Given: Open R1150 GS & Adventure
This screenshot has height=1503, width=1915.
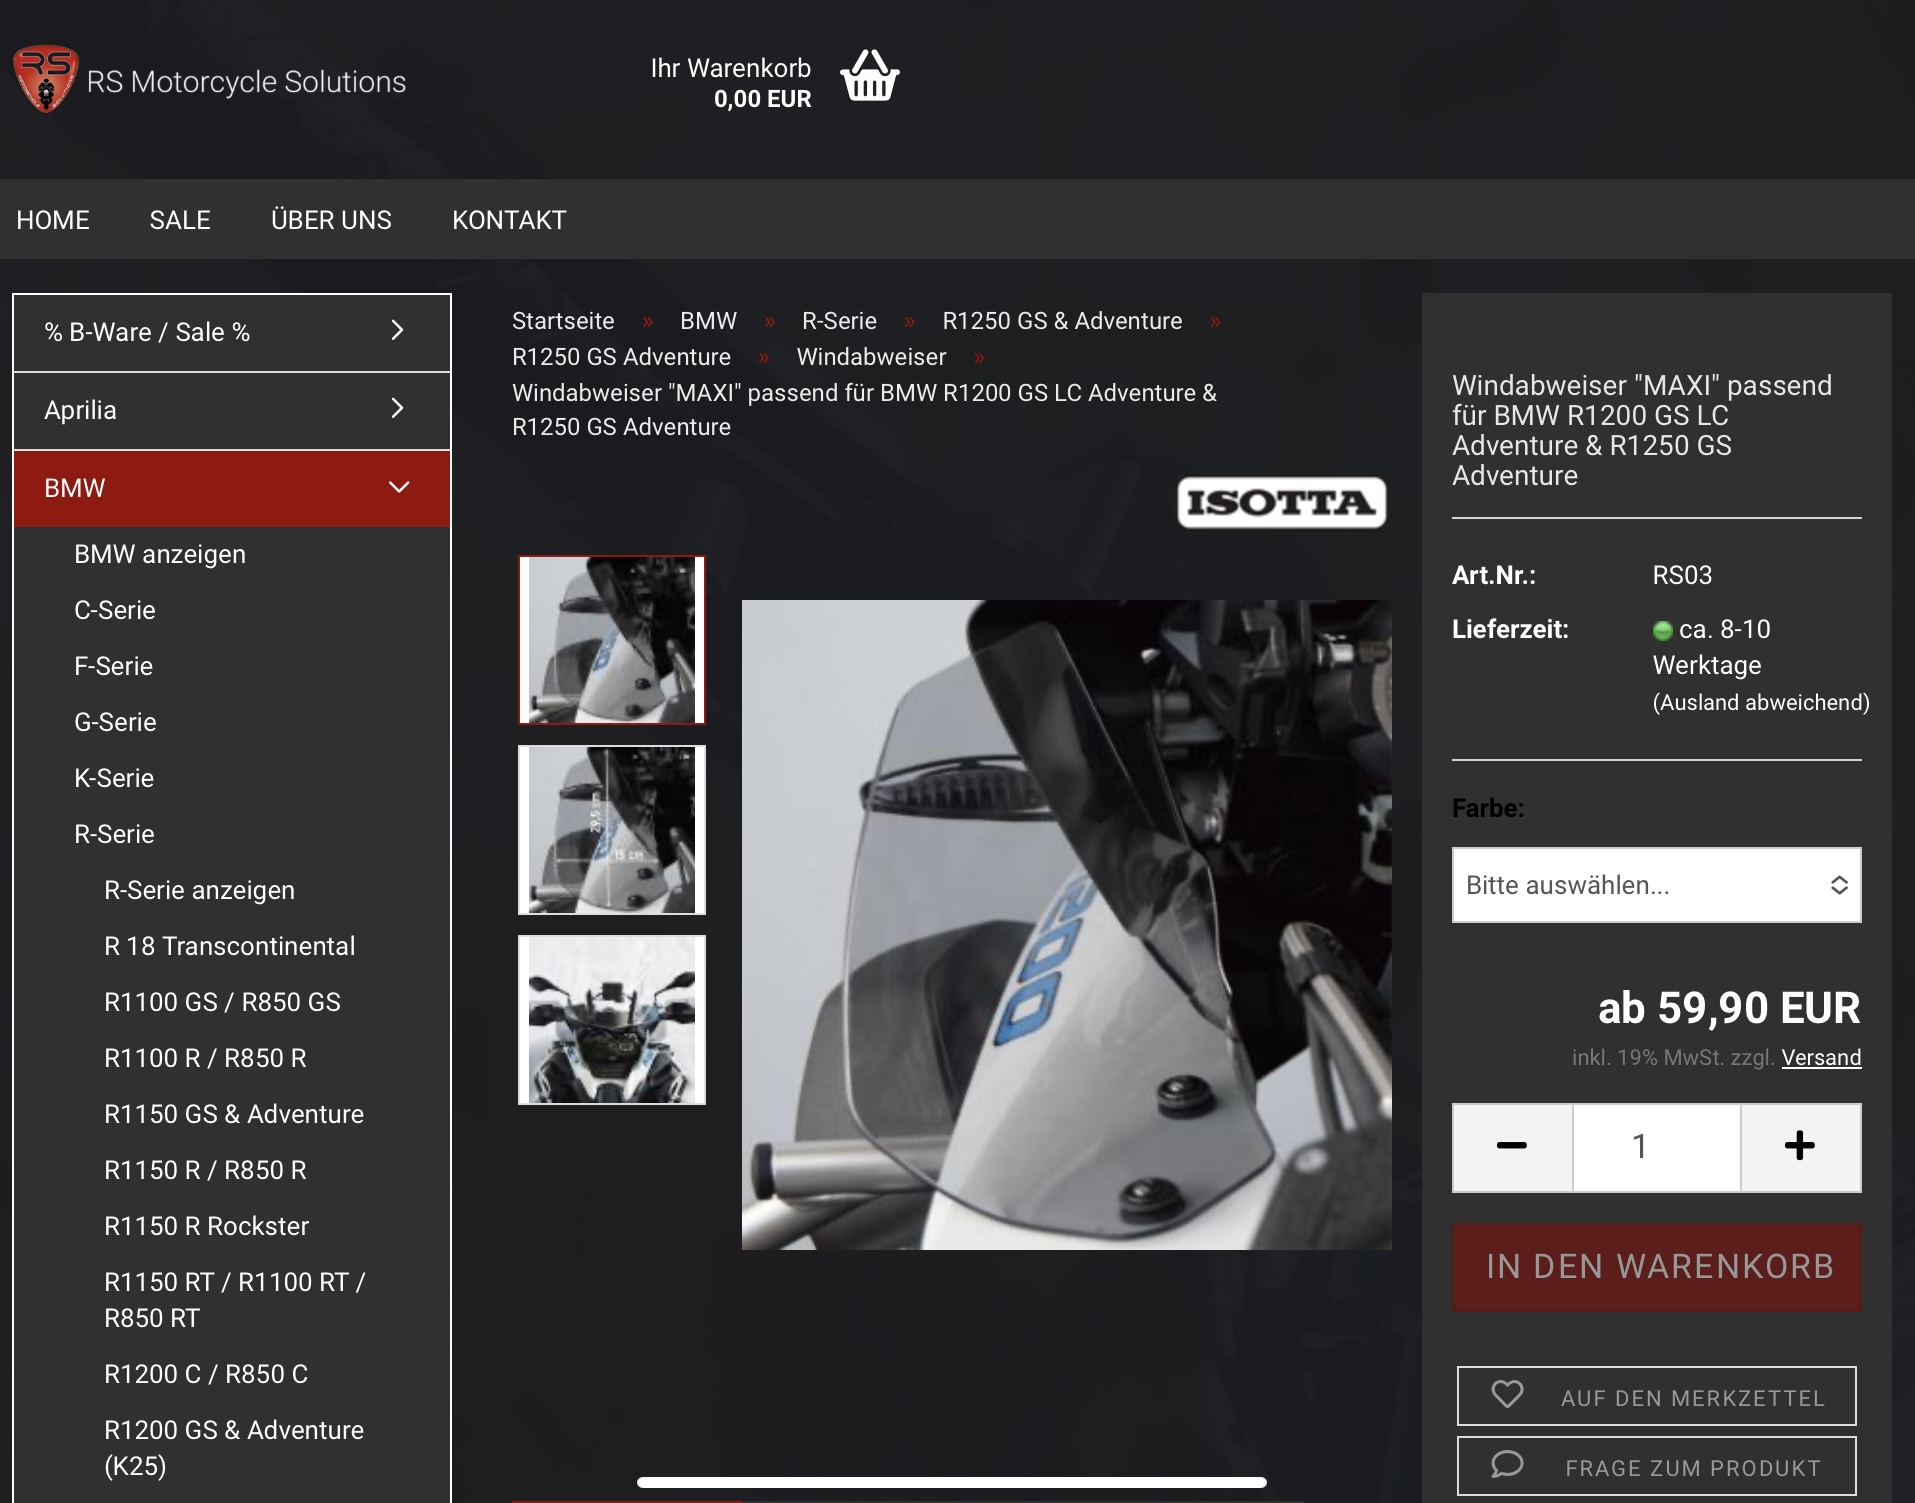Looking at the screenshot, I should click(234, 1114).
